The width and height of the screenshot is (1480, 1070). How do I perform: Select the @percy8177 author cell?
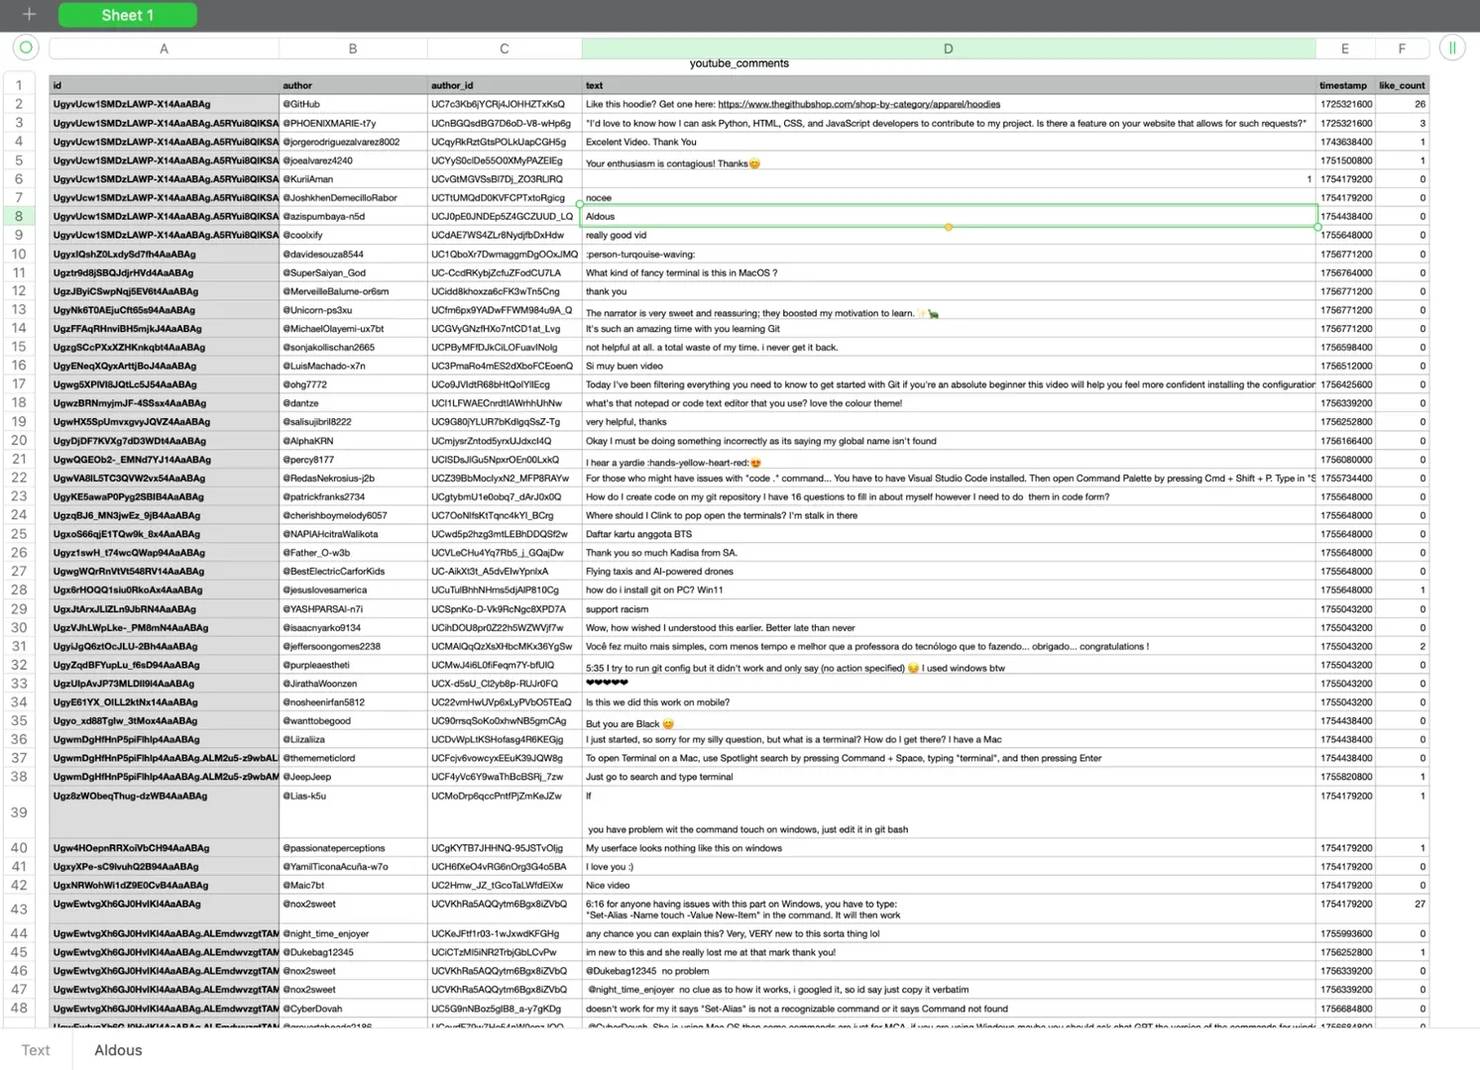click(353, 459)
